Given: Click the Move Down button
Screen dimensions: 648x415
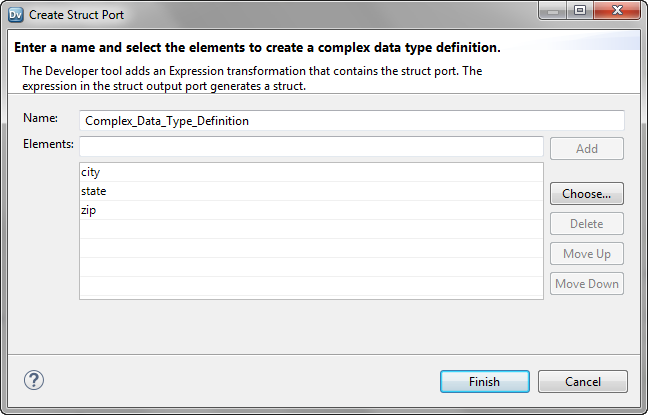Looking at the screenshot, I should click(586, 284).
